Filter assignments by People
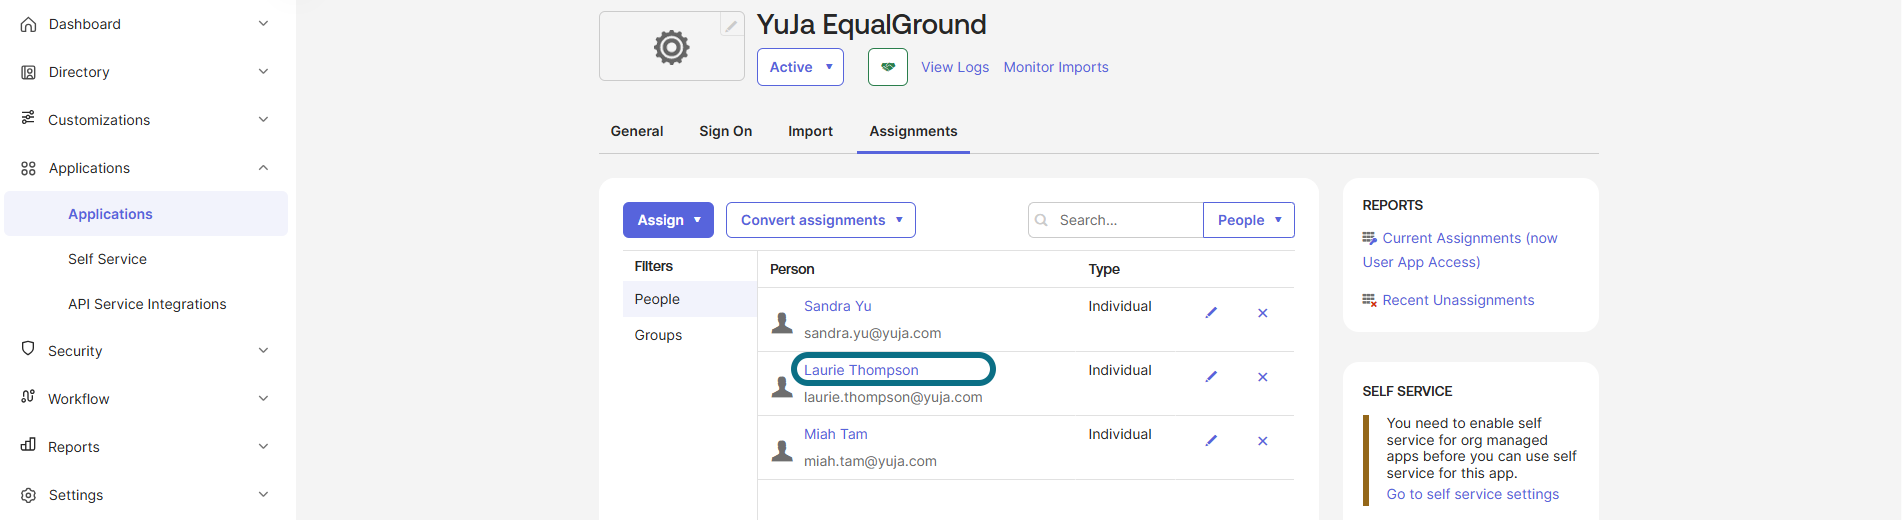1902x520 pixels. pyautogui.click(x=689, y=299)
